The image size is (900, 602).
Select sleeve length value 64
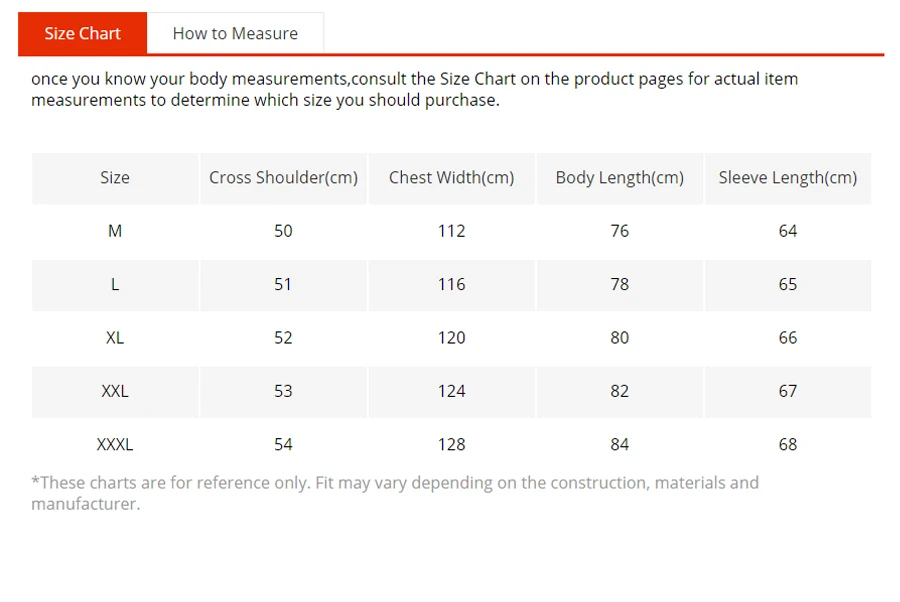pyautogui.click(x=788, y=231)
